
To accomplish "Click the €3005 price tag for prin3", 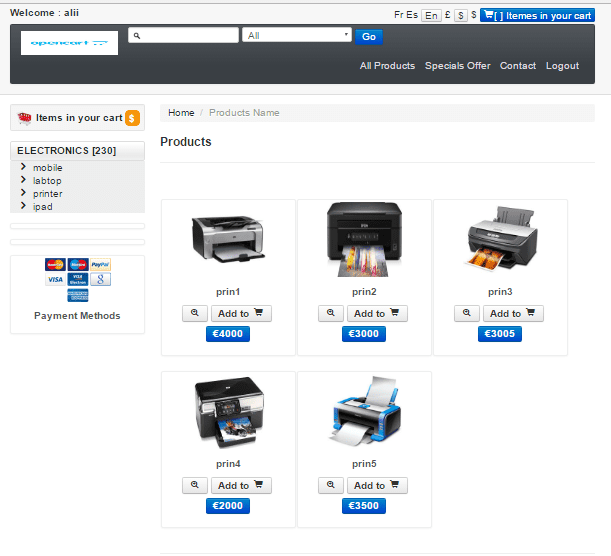I will pos(500,334).
